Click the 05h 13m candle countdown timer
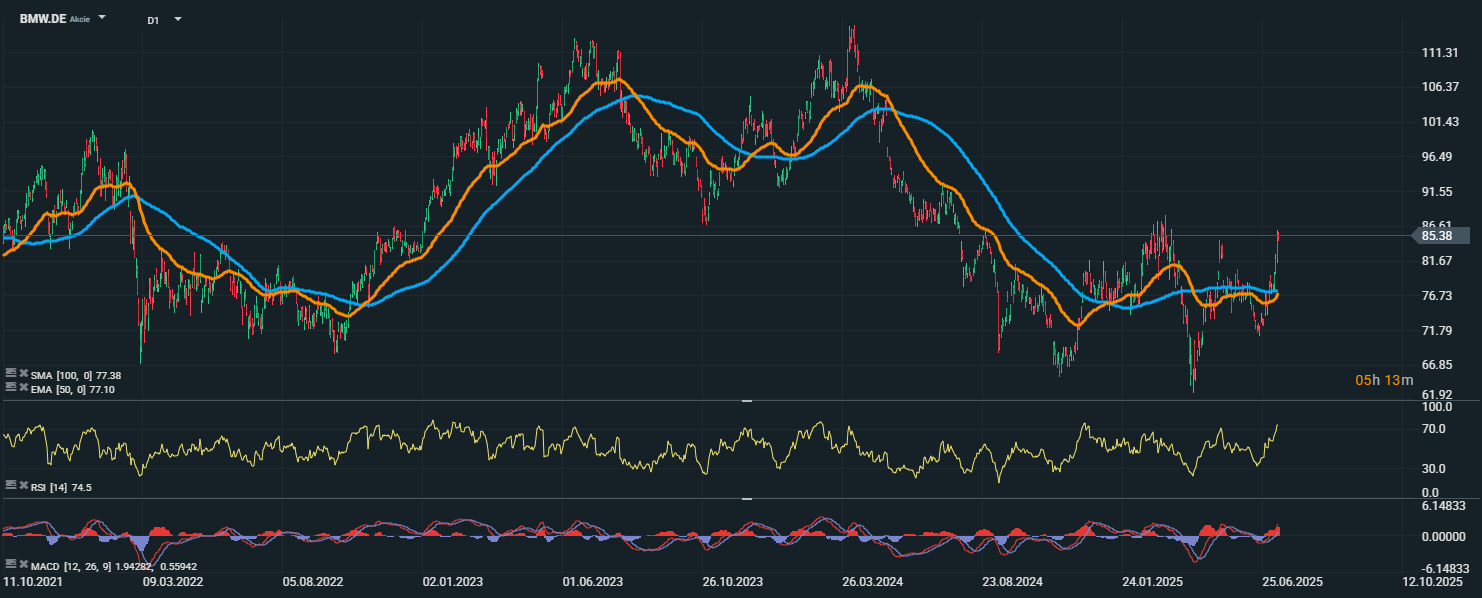Image resolution: width=1482 pixels, height=598 pixels. (x=1385, y=380)
